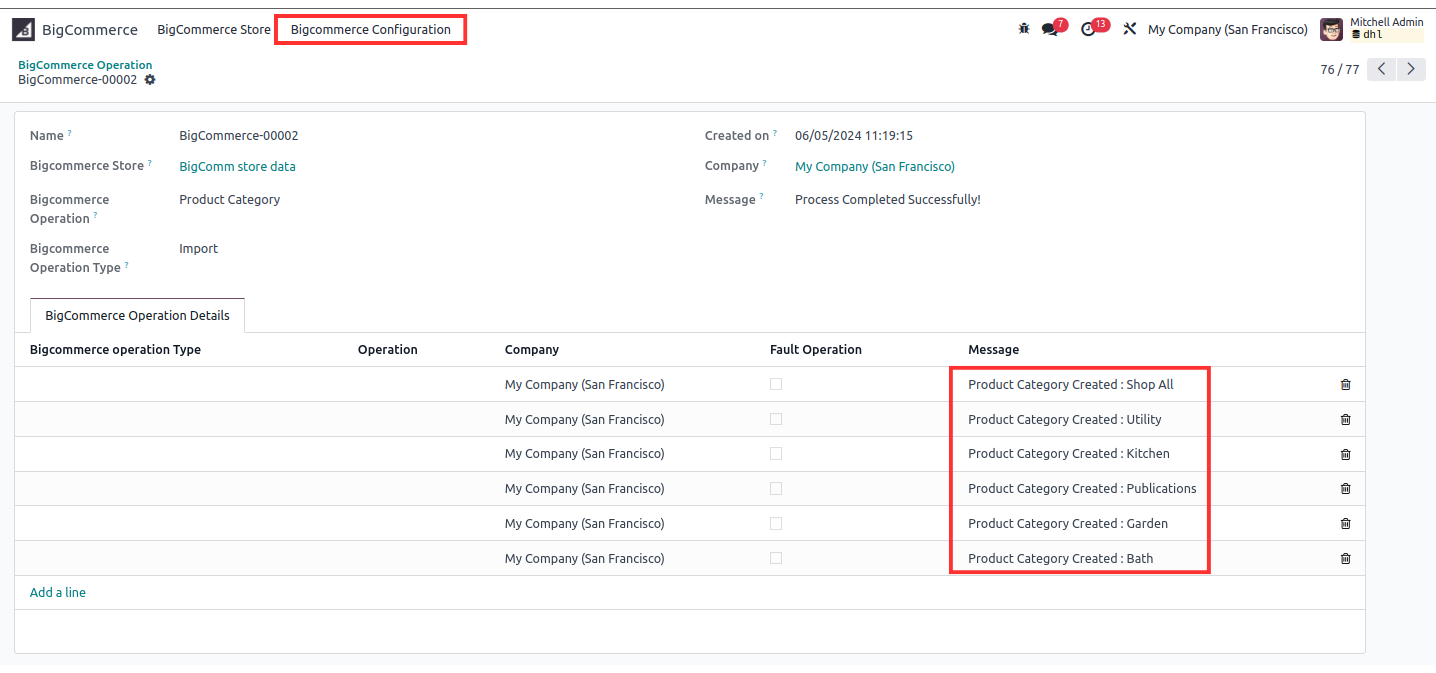The width and height of the screenshot is (1436, 673).
Task: Delete the Publications row
Action: 1345,489
